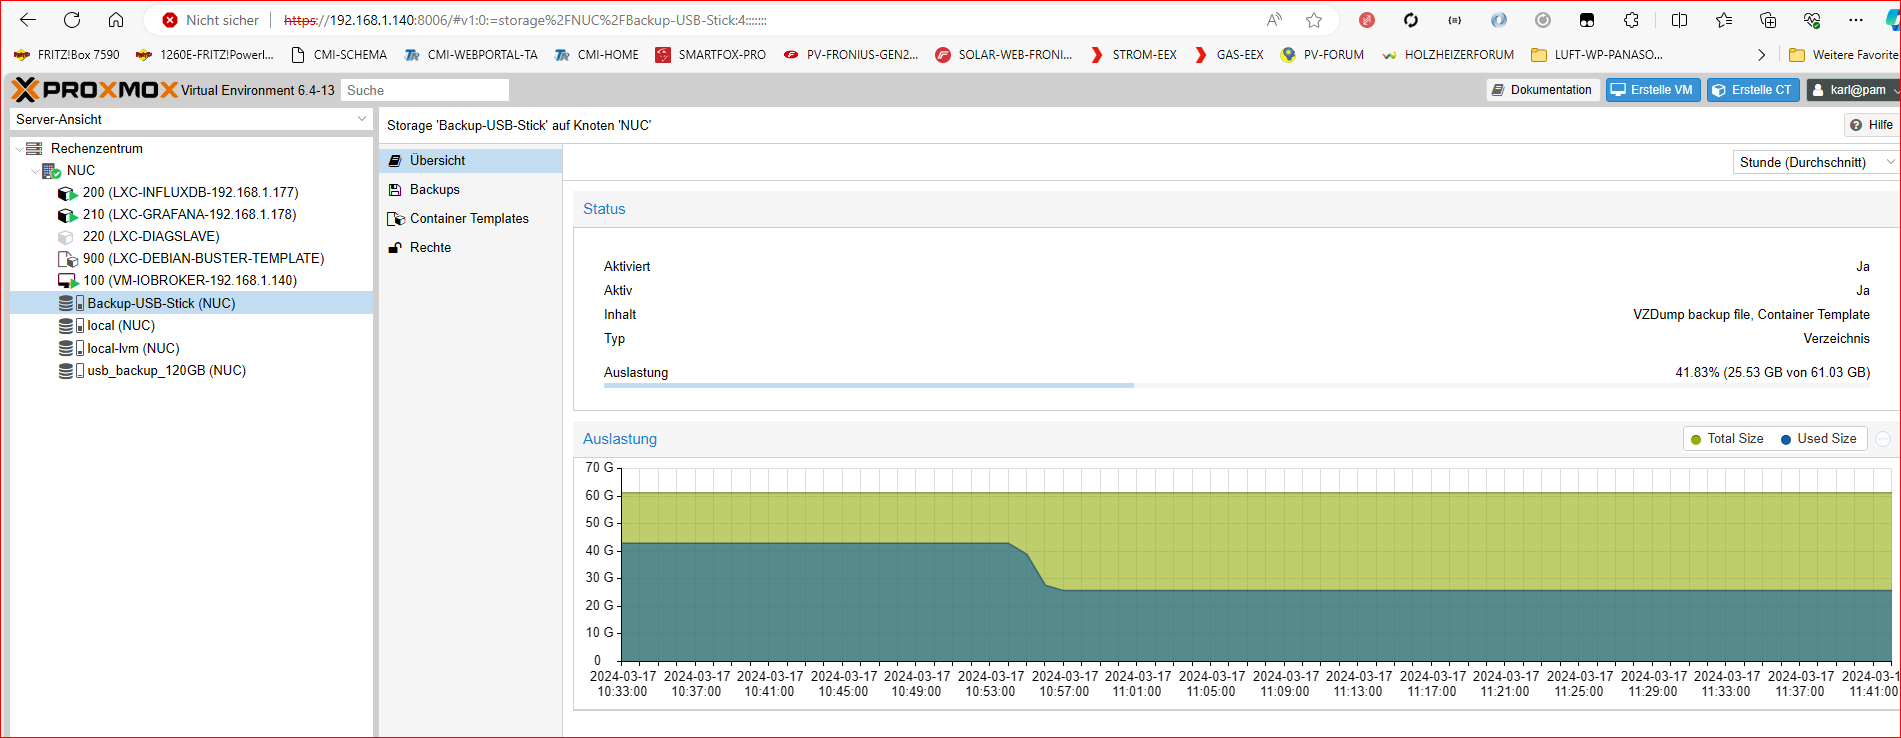Open browser collections icon

pos(1768,20)
